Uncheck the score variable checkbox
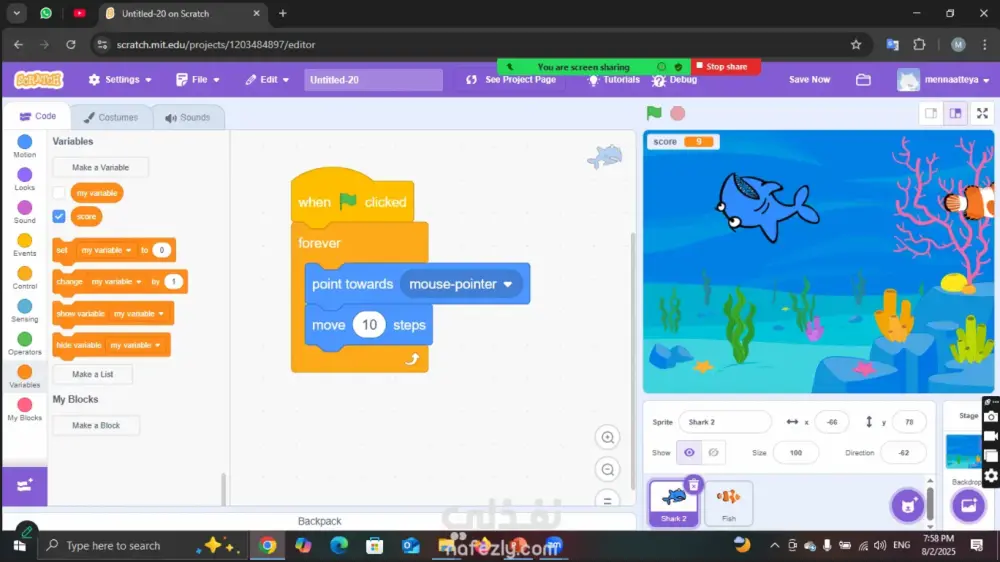 click(59, 216)
